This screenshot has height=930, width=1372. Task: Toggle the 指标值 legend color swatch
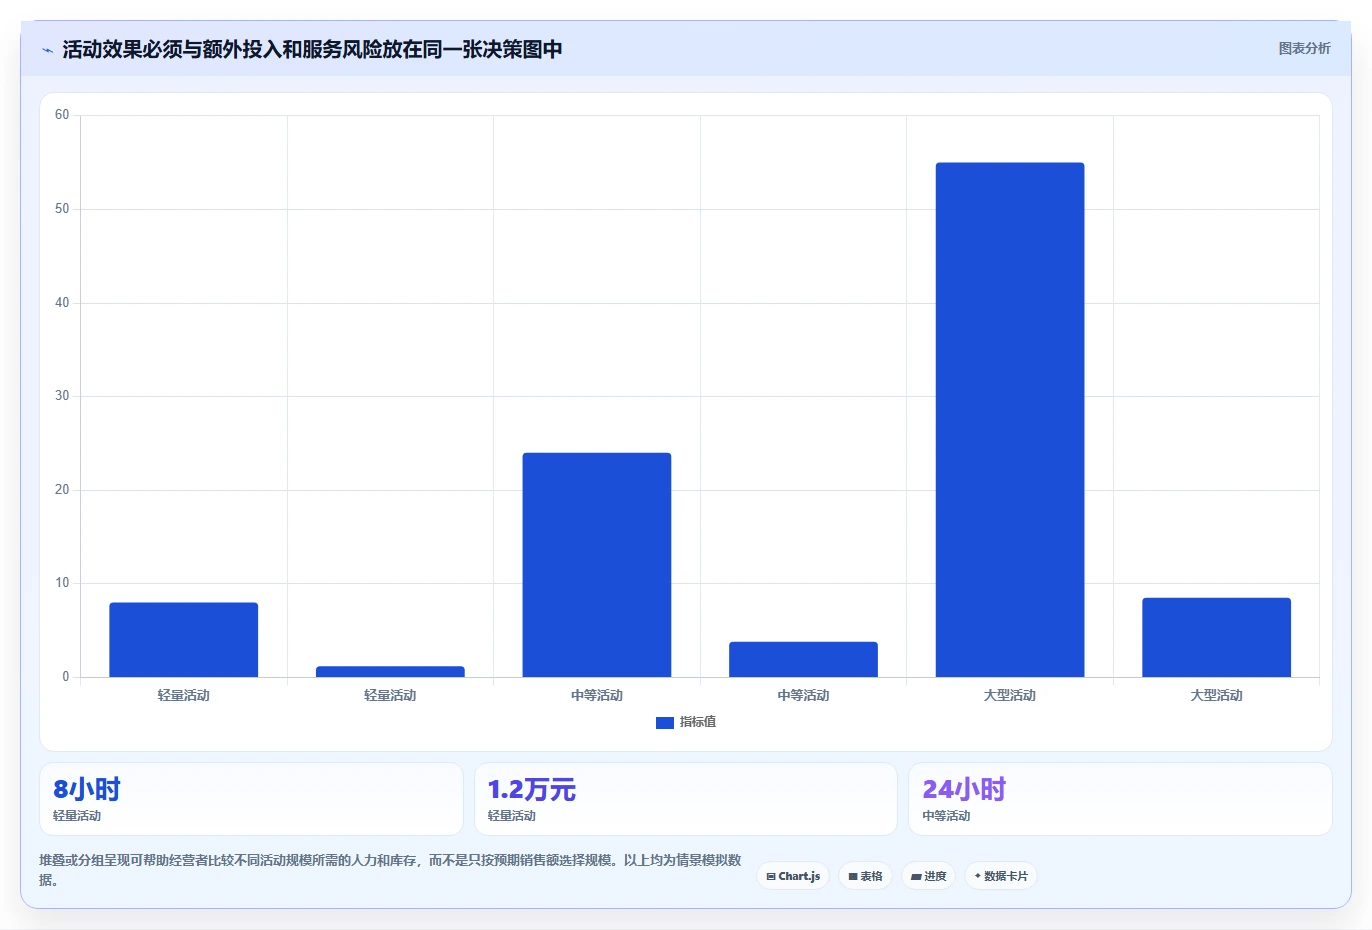point(665,723)
